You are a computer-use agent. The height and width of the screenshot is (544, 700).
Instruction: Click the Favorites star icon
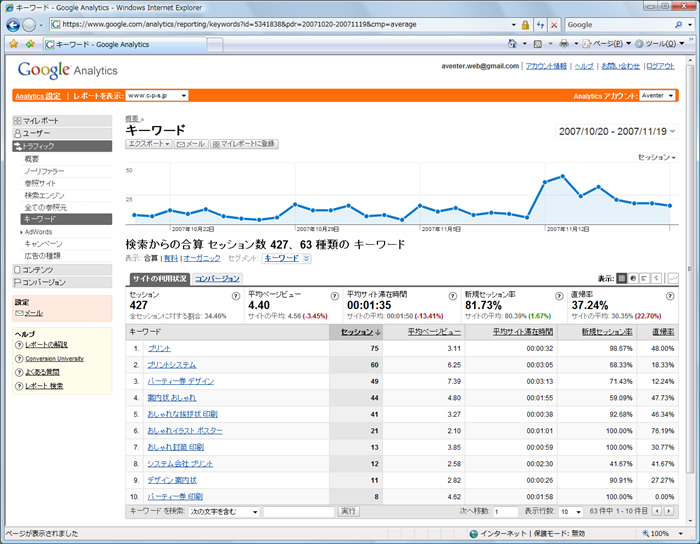click(x=14, y=44)
